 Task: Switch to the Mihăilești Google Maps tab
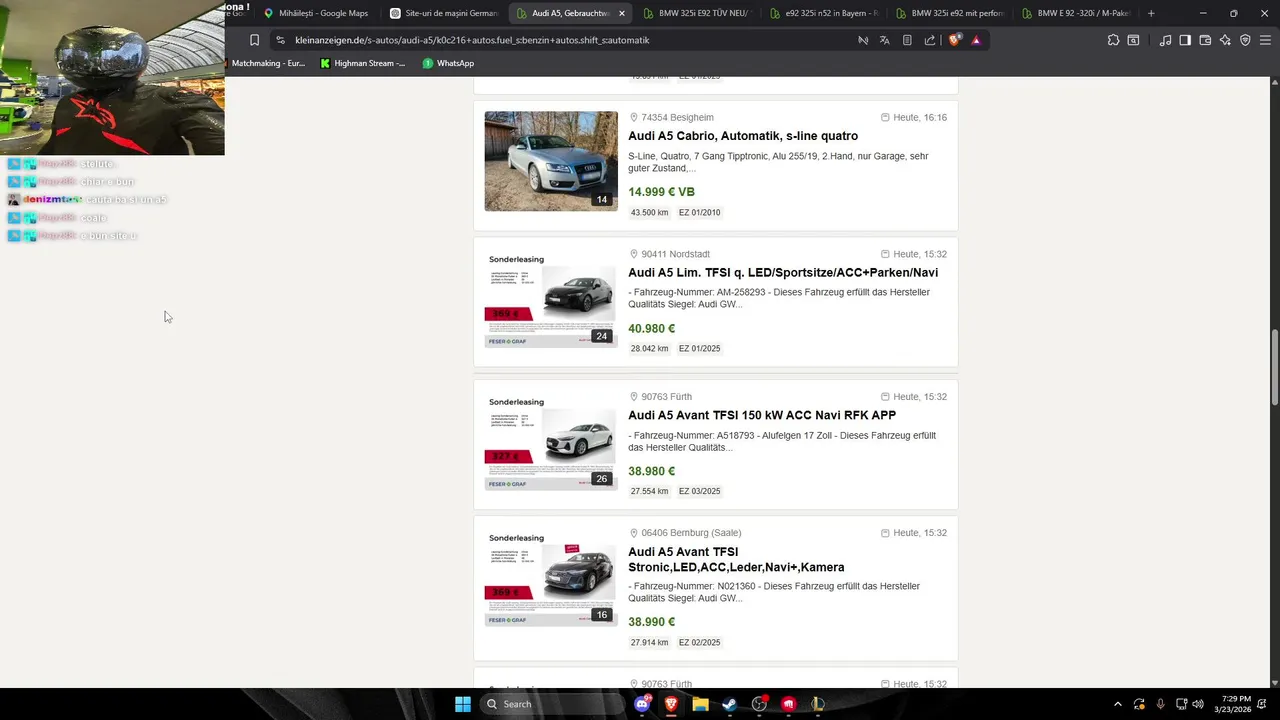[x=316, y=13]
